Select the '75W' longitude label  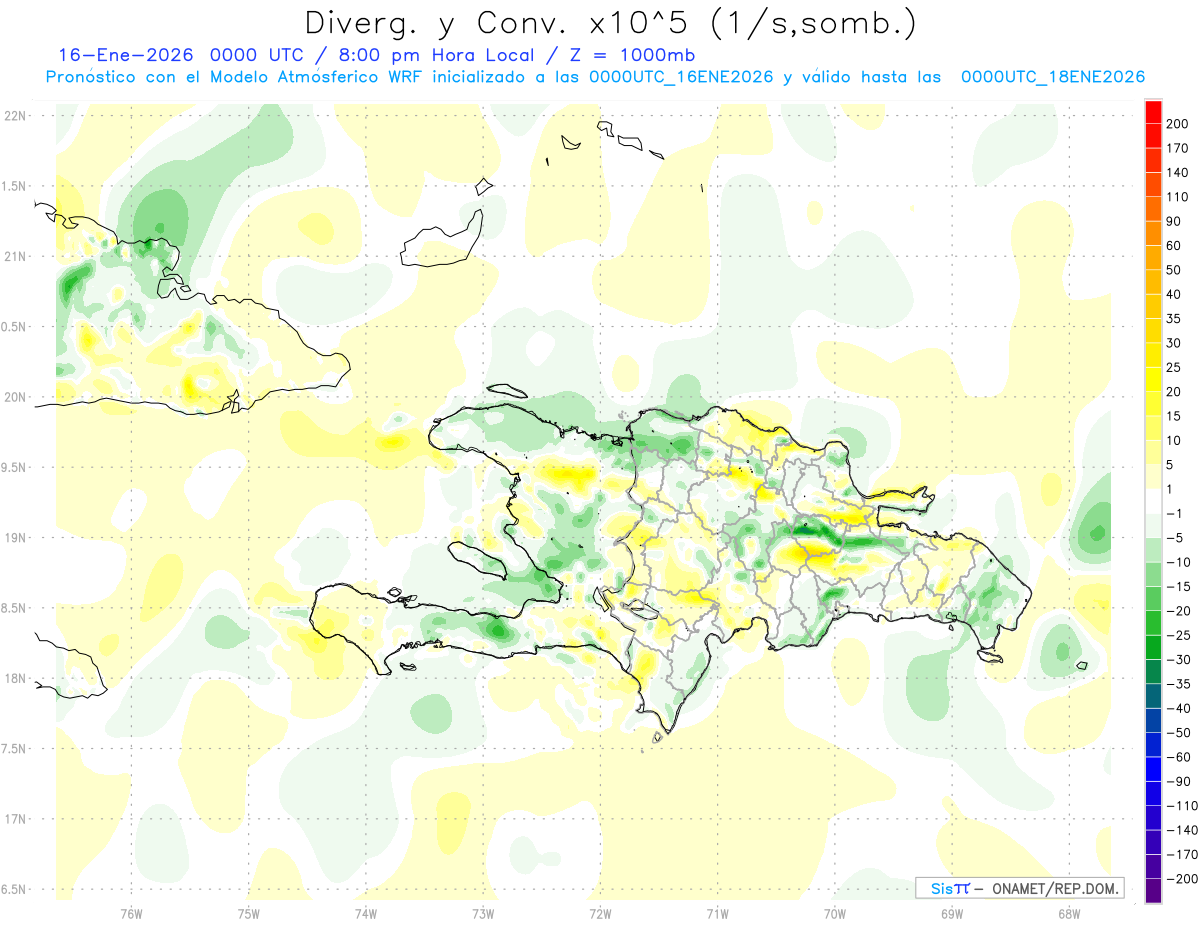coord(249,913)
